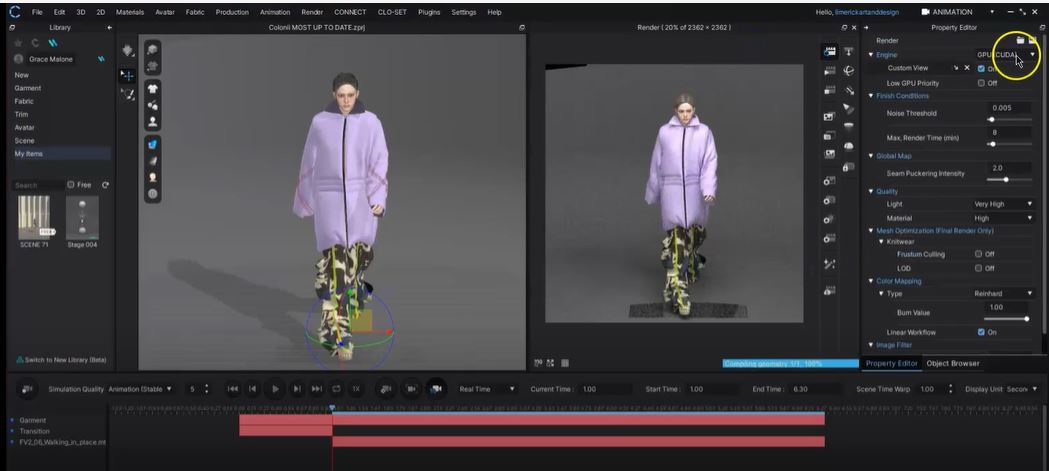Select the Fabric library category
Screen dimensions: 1049x471
(24, 101)
